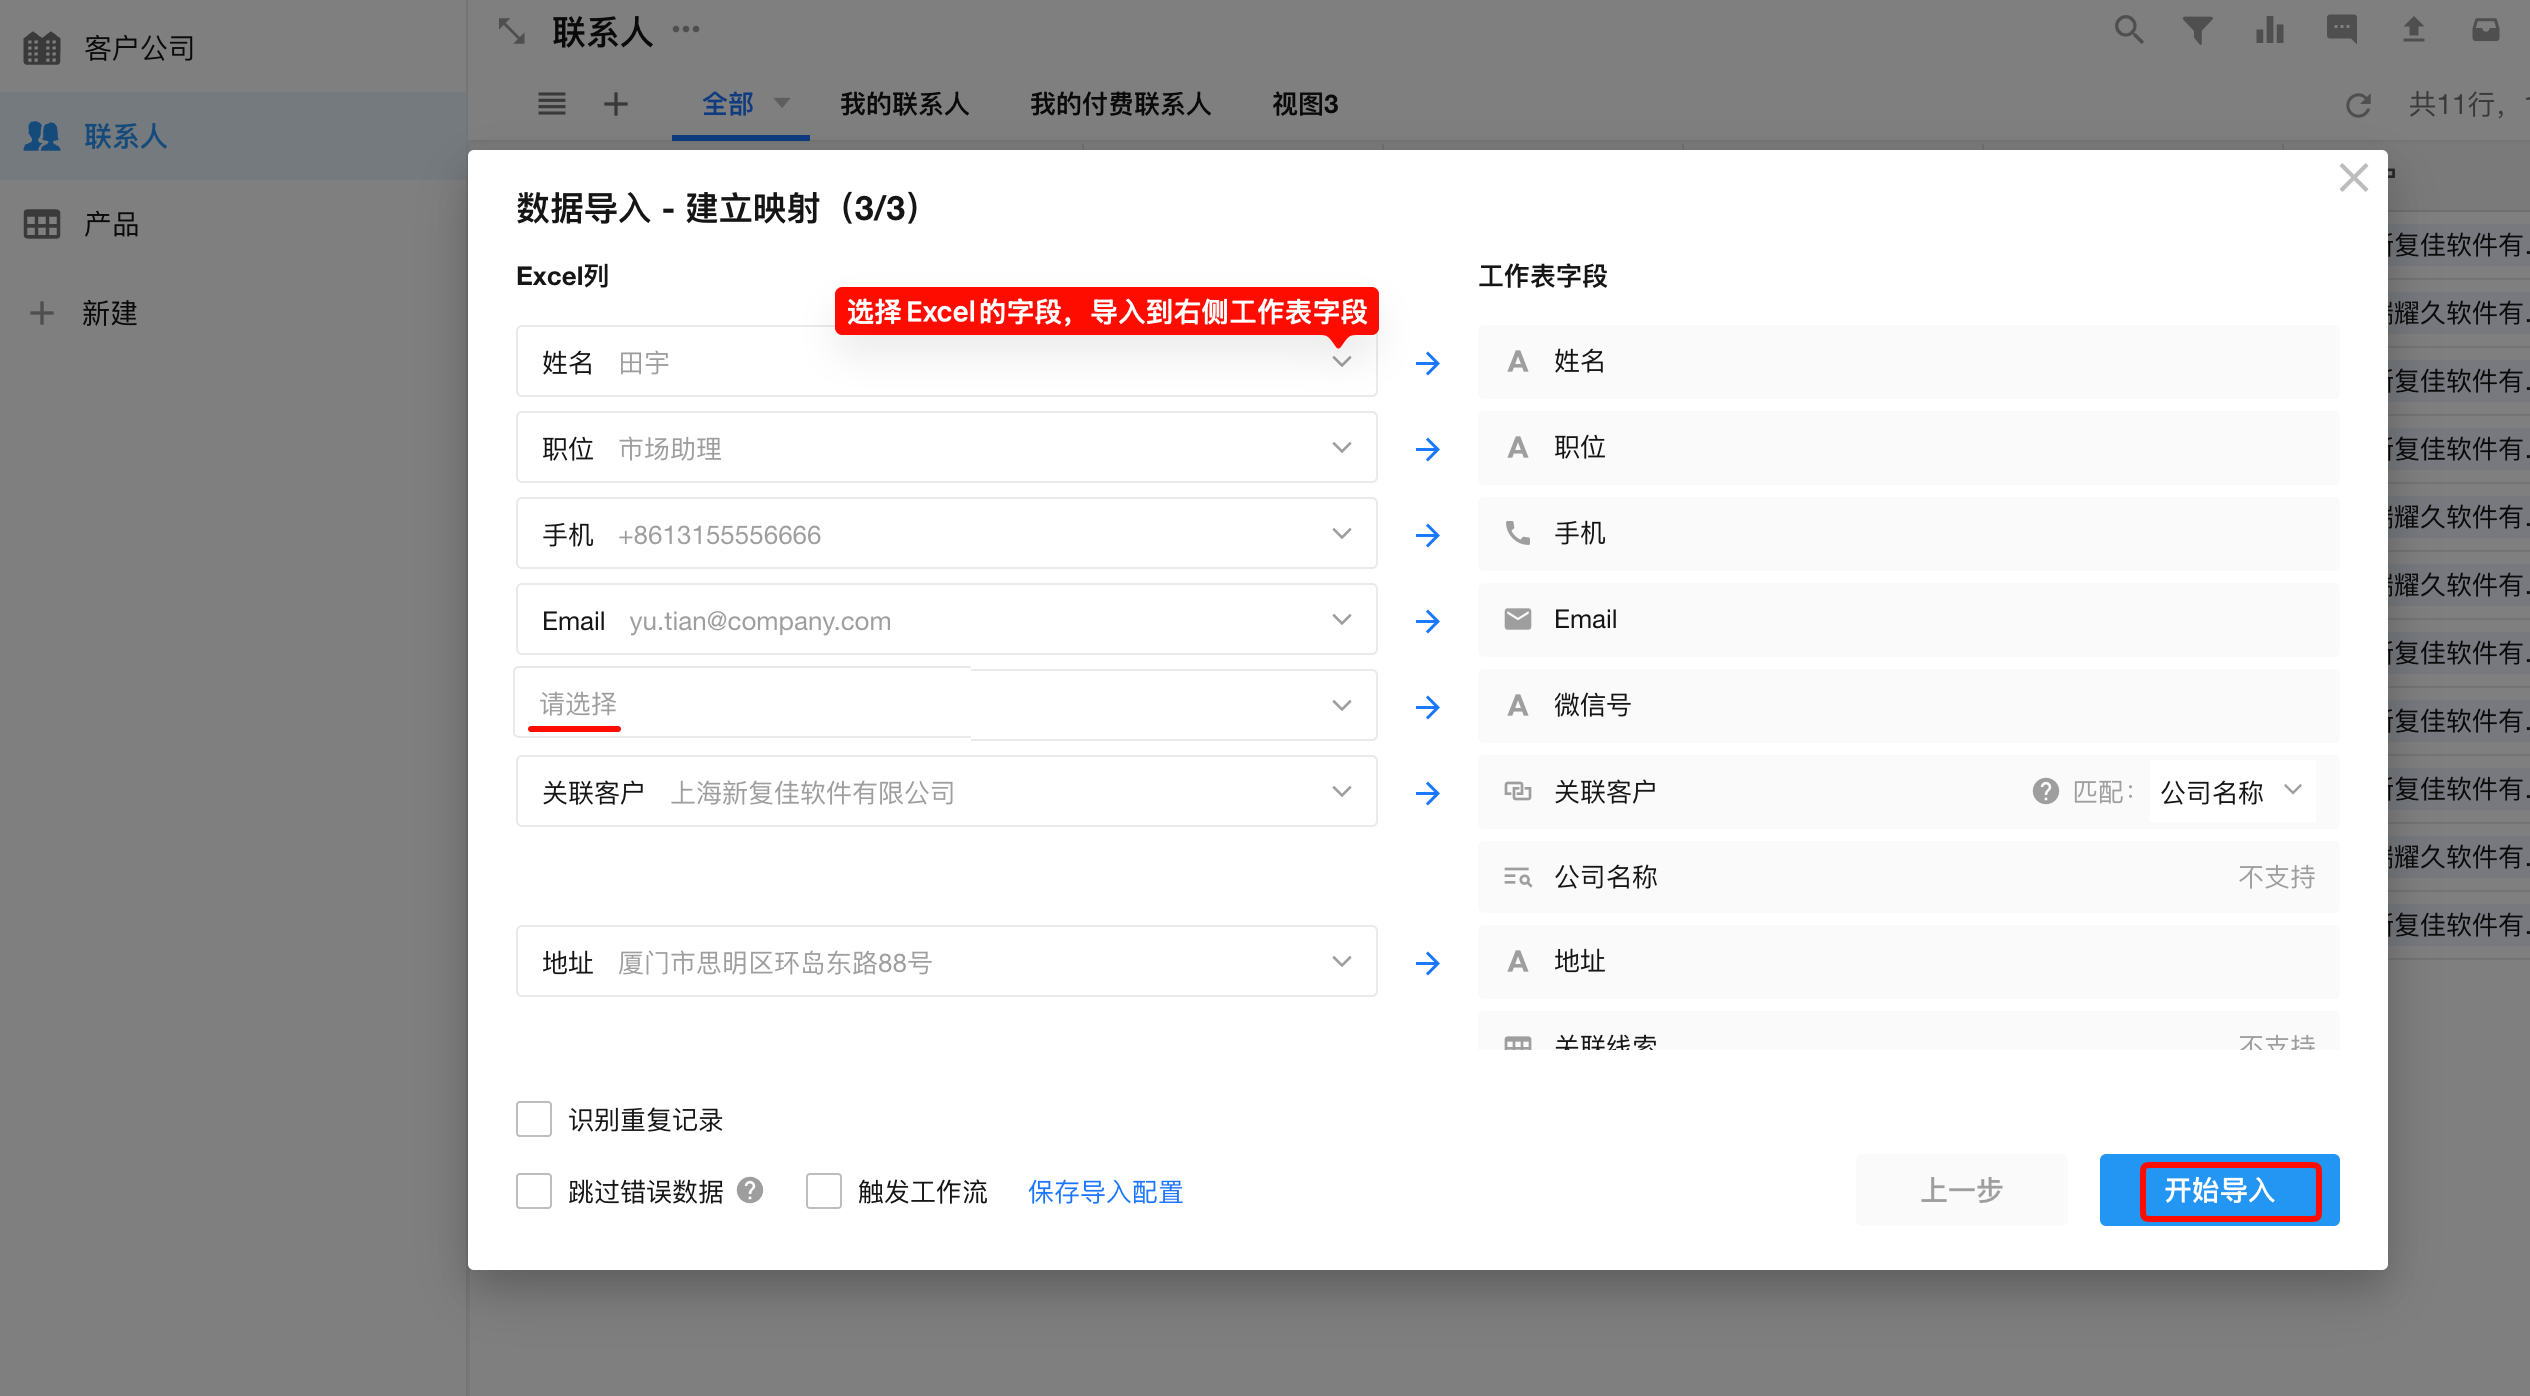Go back with 上一步 button
2530x1396 pixels.
pos(1961,1190)
